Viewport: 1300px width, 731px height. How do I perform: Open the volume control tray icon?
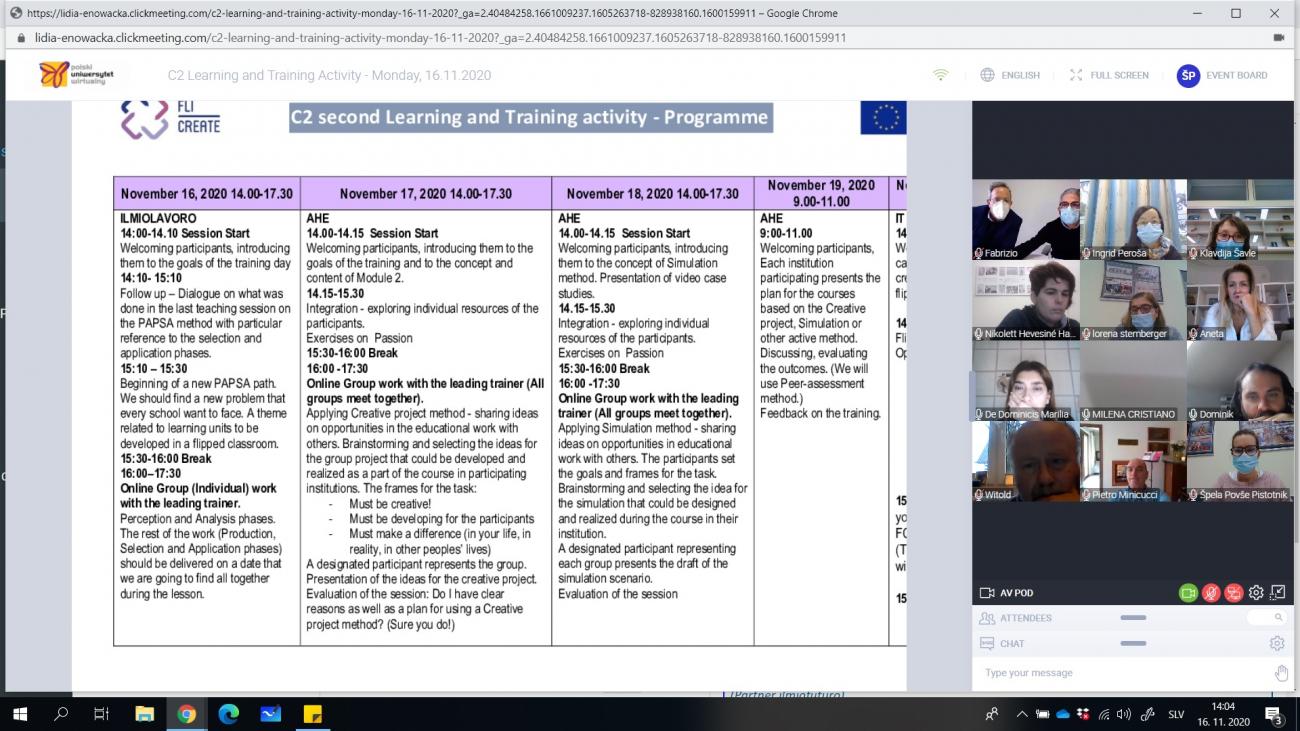click(x=1124, y=714)
